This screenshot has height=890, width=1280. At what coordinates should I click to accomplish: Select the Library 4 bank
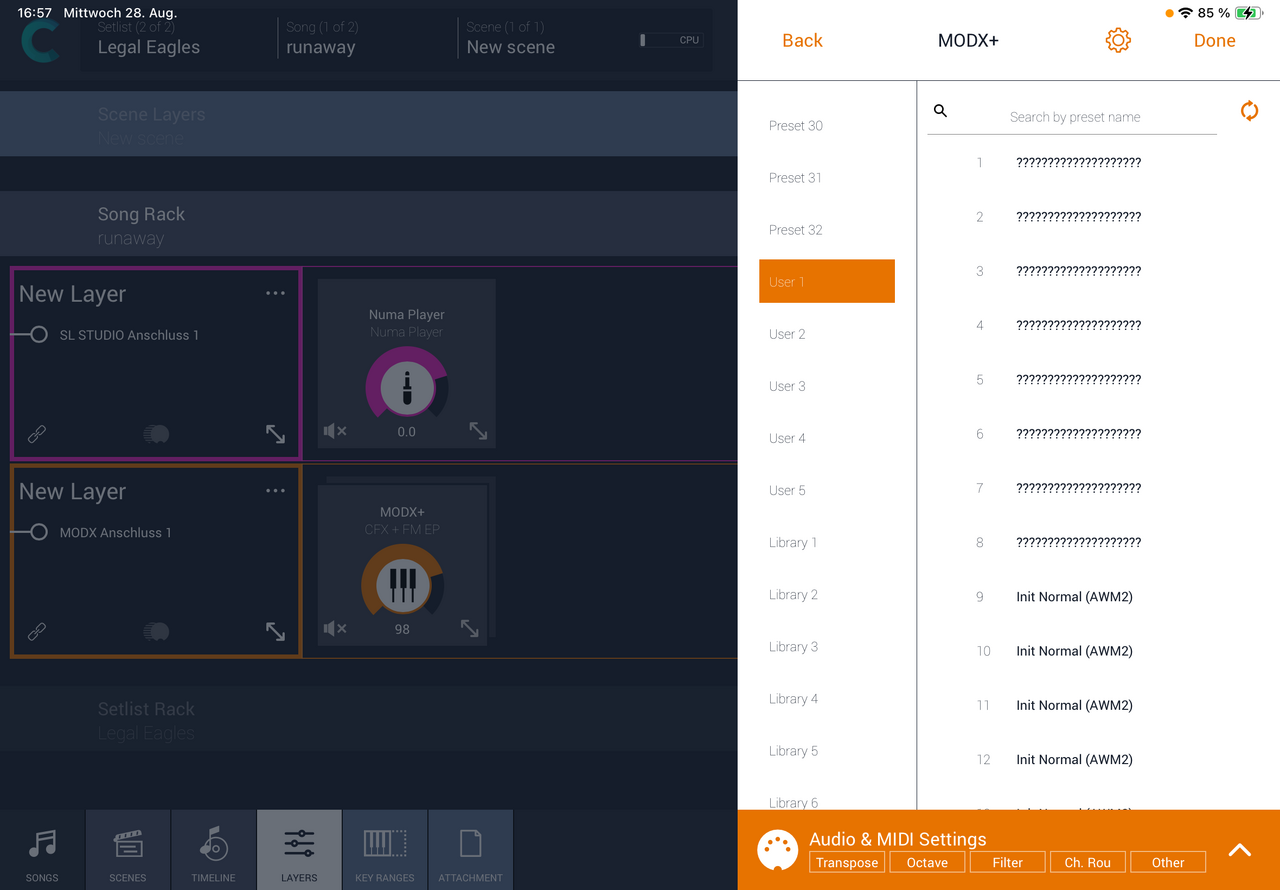(827, 698)
